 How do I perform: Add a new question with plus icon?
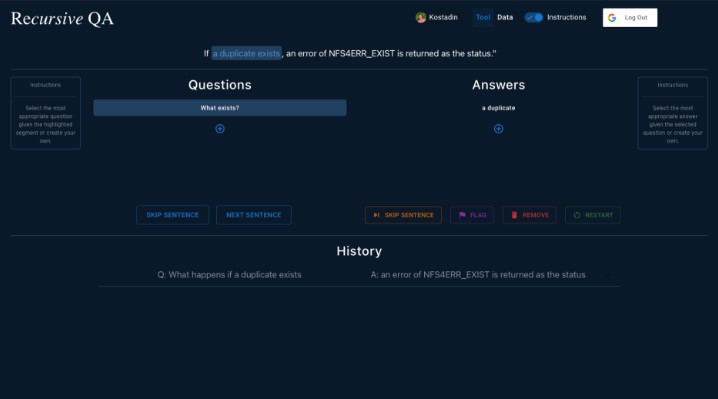point(220,129)
